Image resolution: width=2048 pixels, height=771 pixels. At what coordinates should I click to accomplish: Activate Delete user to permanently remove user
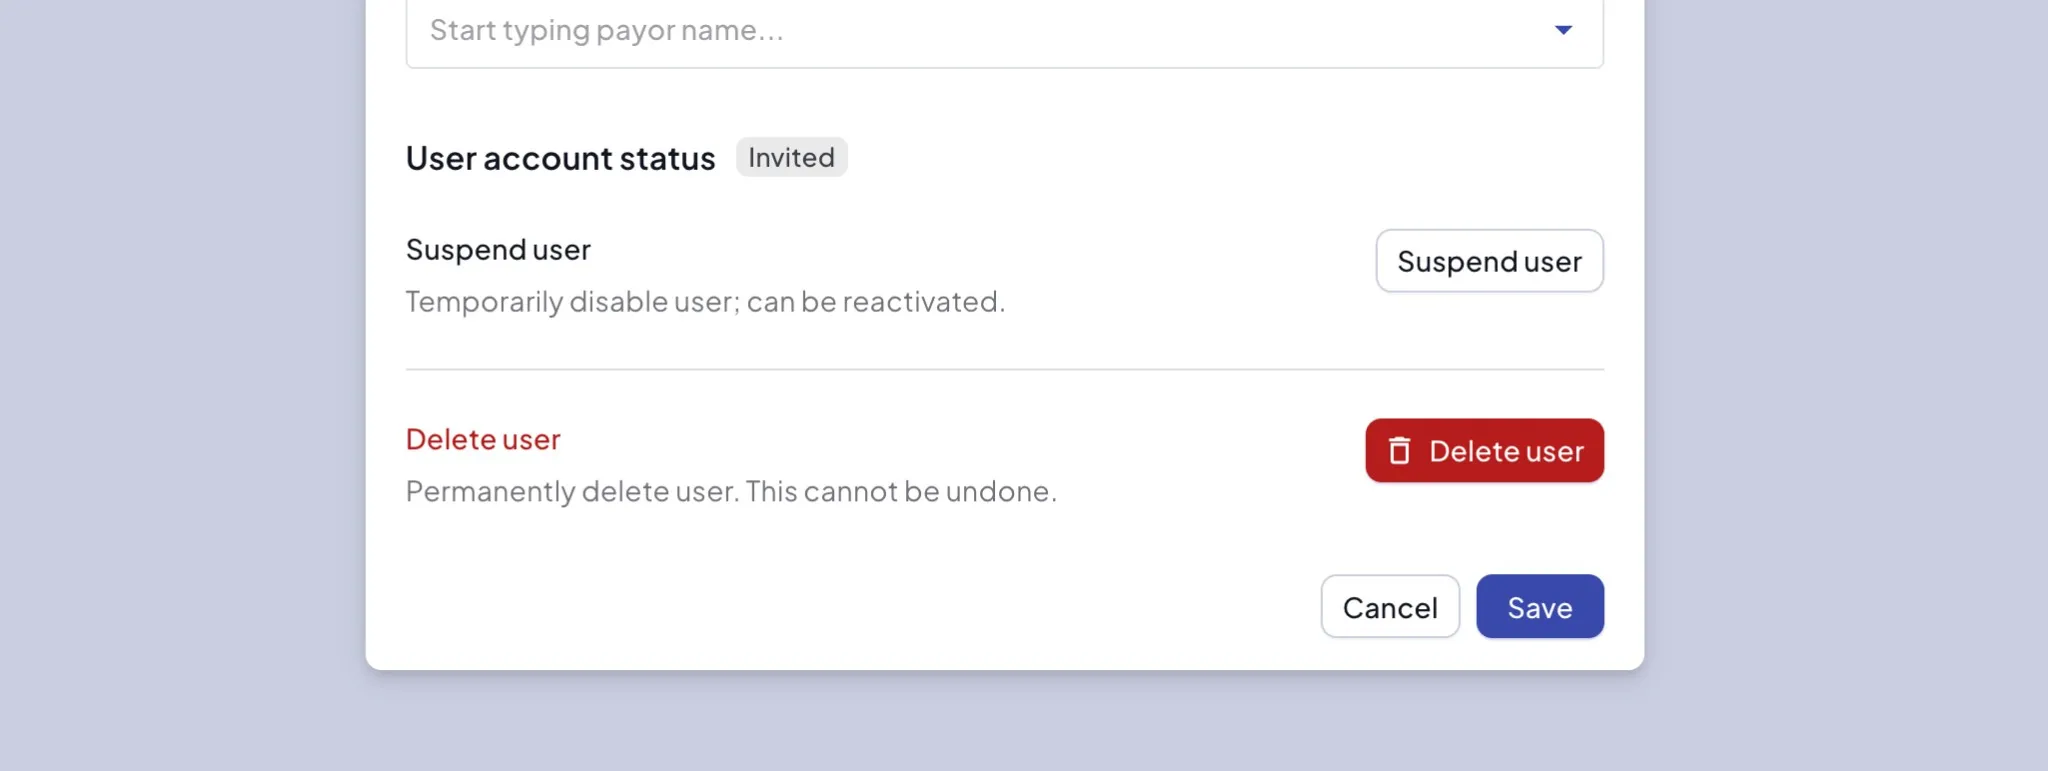(x=1484, y=450)
